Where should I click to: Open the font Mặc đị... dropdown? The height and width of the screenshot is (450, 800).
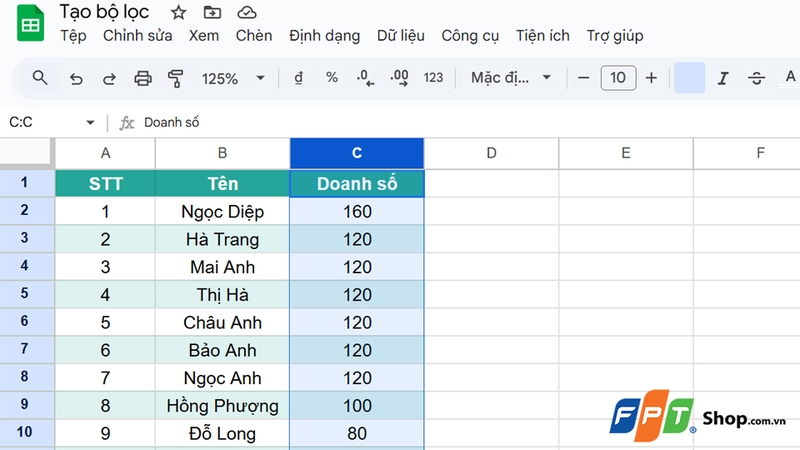pos(511,78)
